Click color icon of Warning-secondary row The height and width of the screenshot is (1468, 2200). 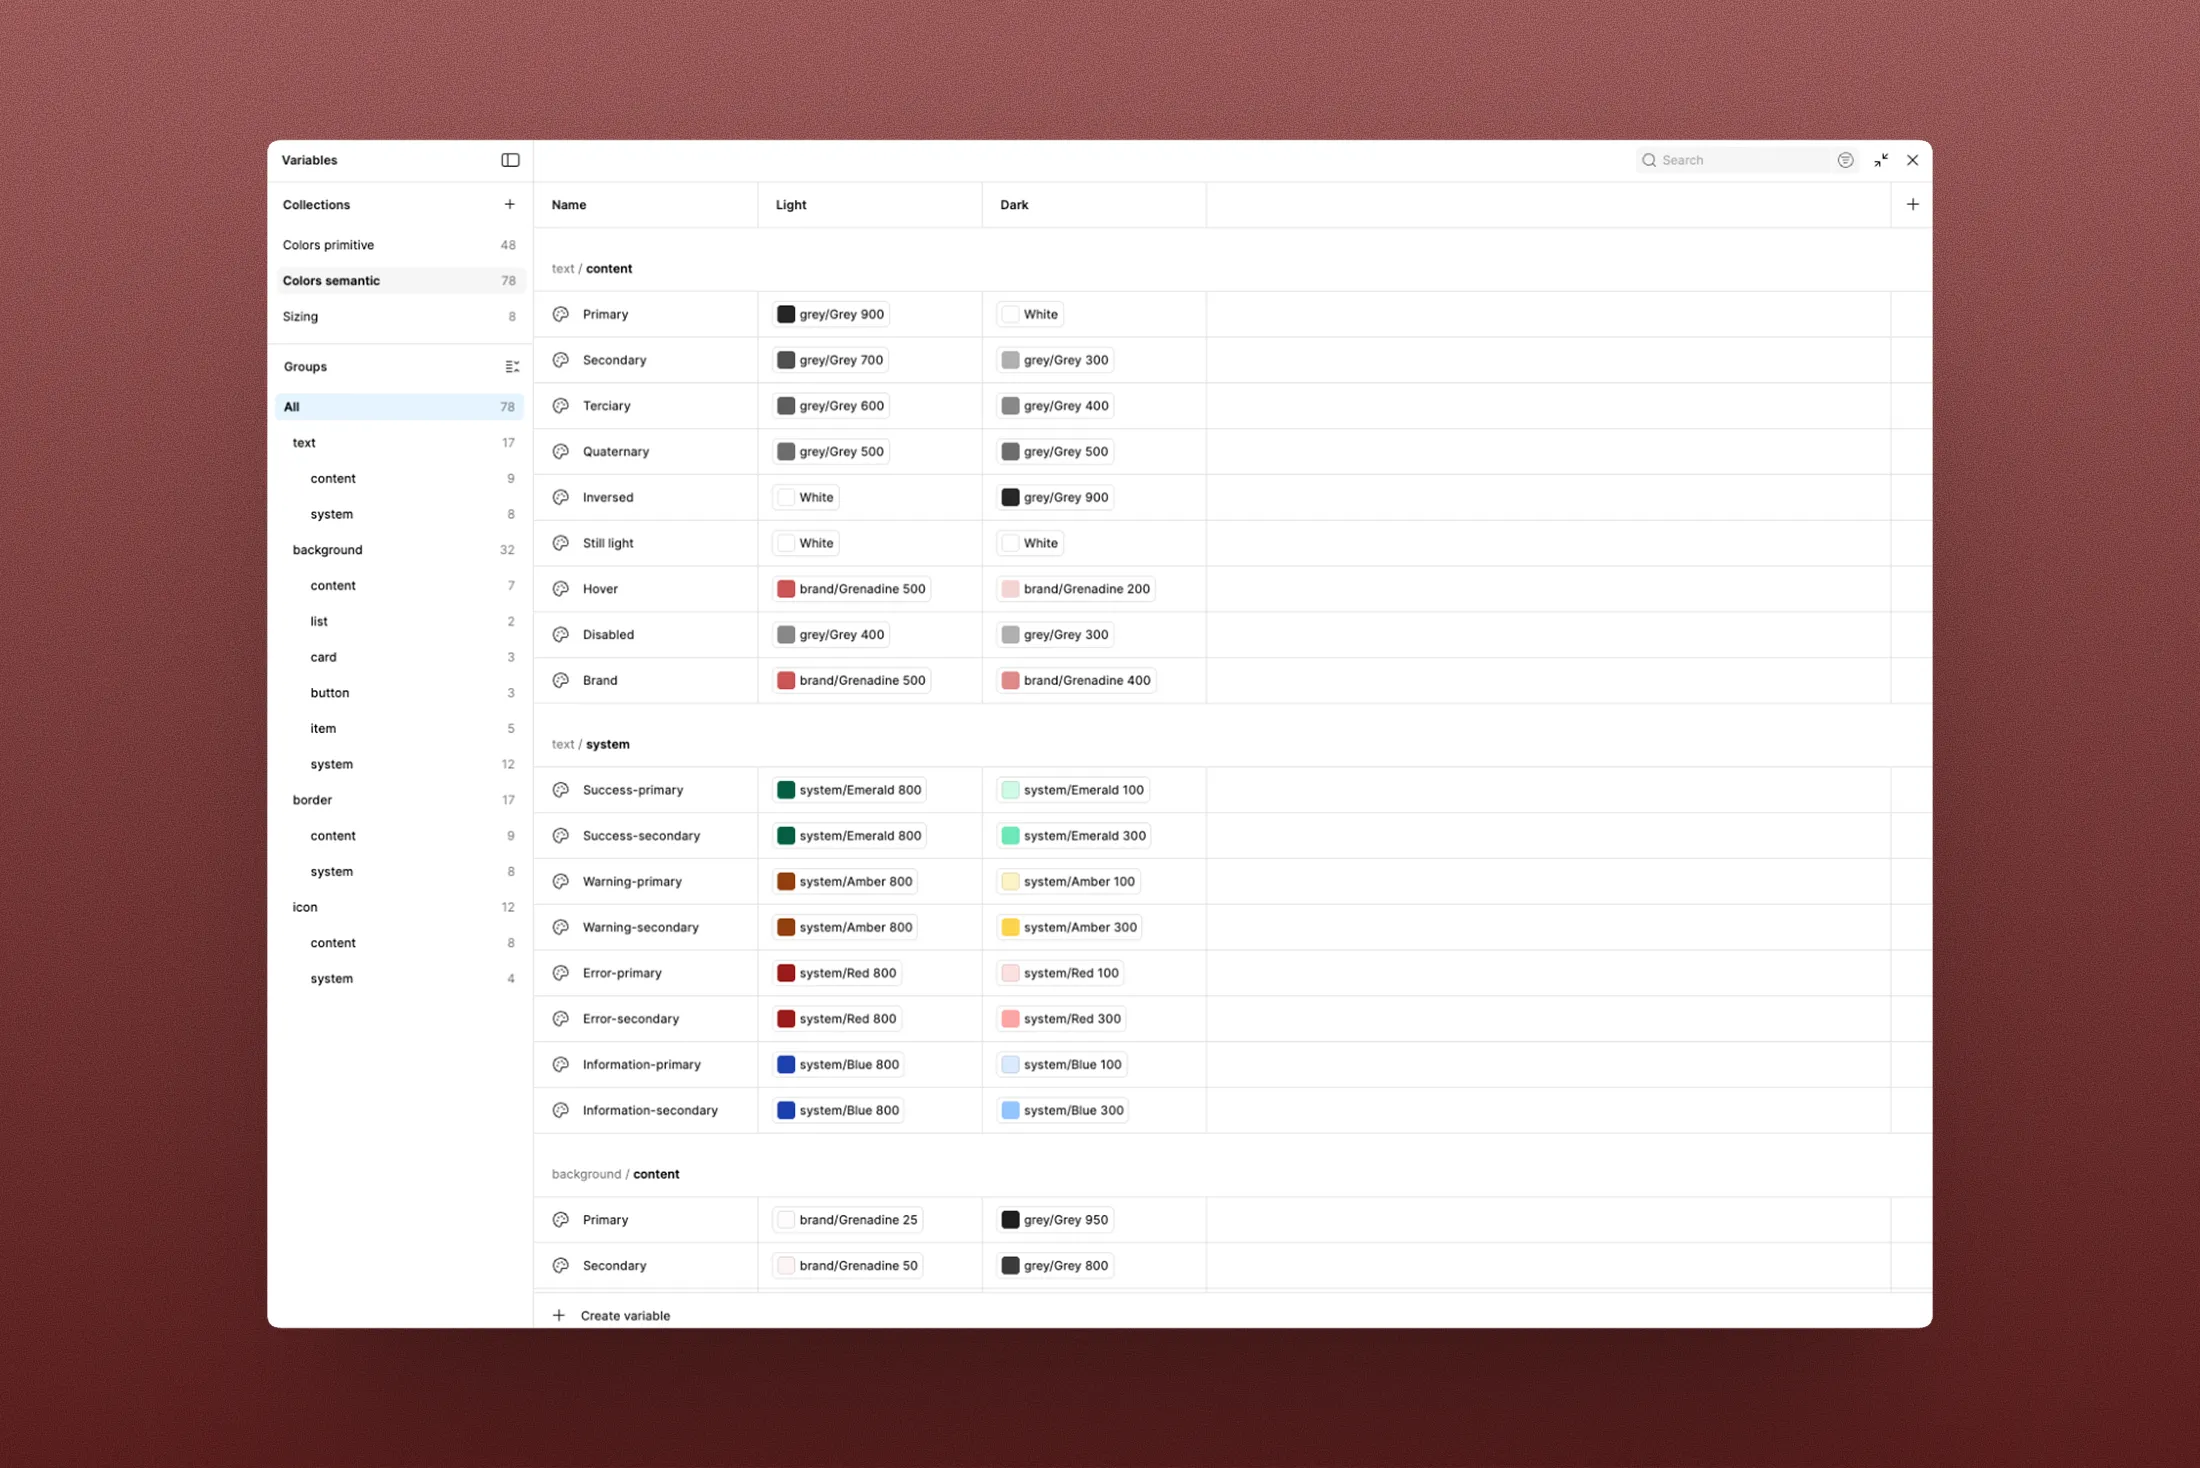(x=561, y=928)
